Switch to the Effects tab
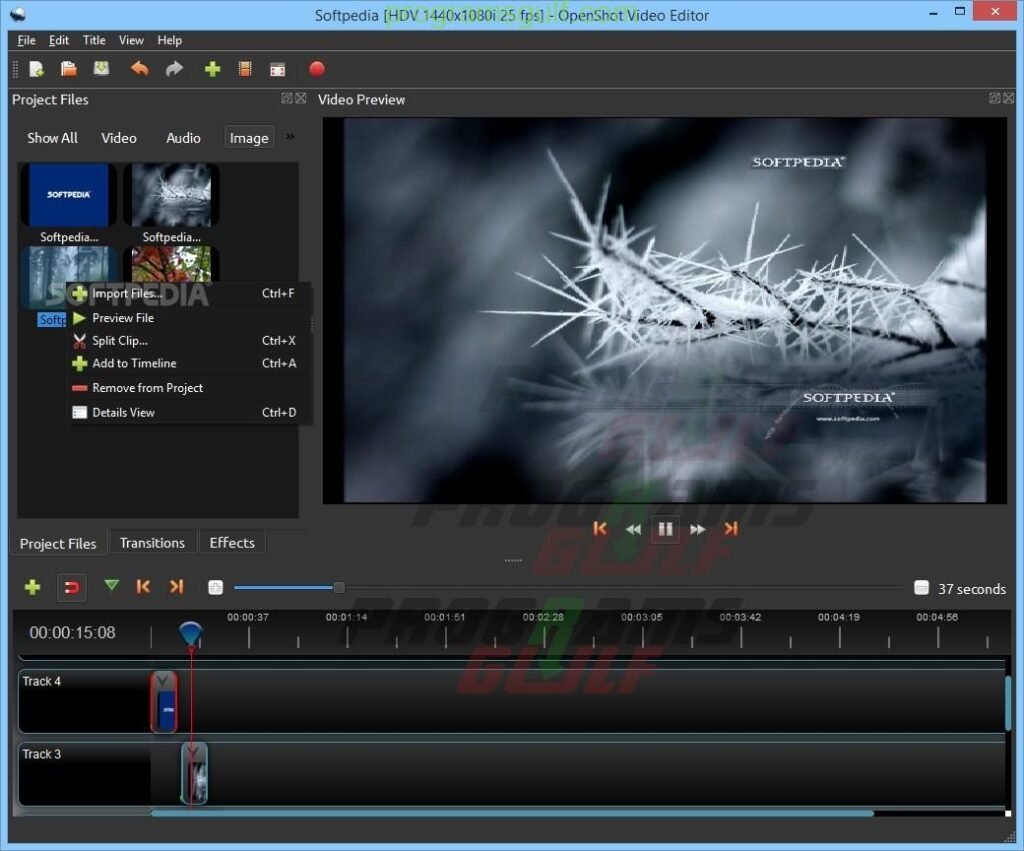 pyautogui.click(x=232, y=543)
